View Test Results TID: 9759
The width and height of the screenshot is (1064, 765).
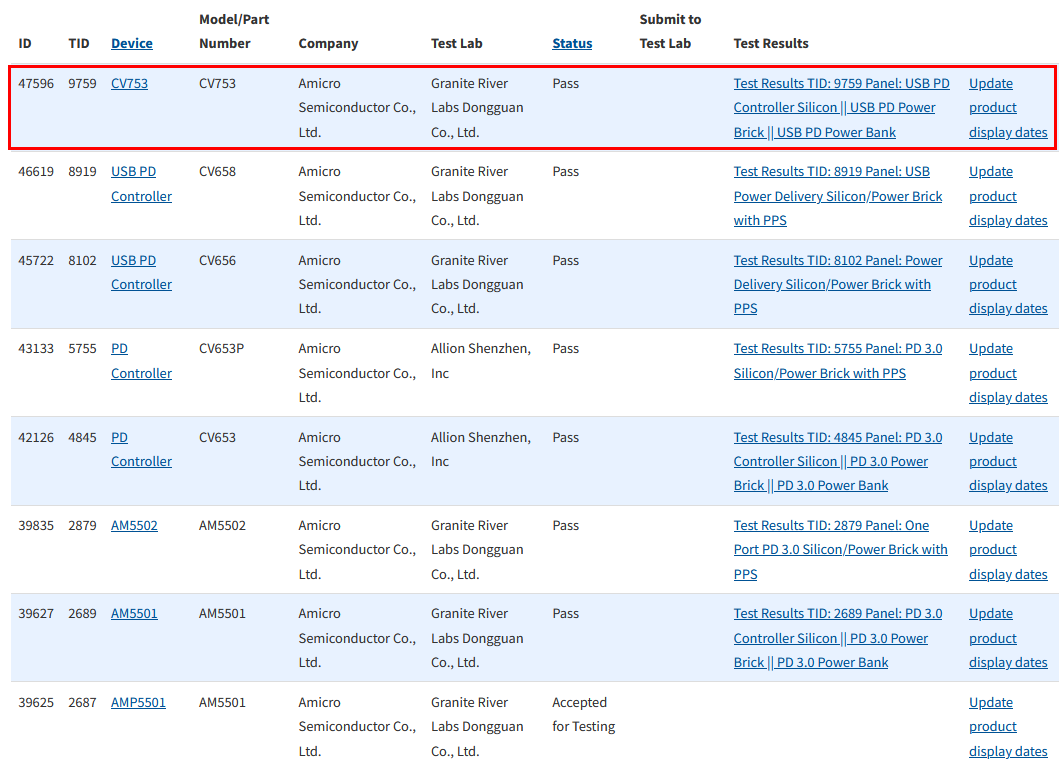tap(841, 108)
